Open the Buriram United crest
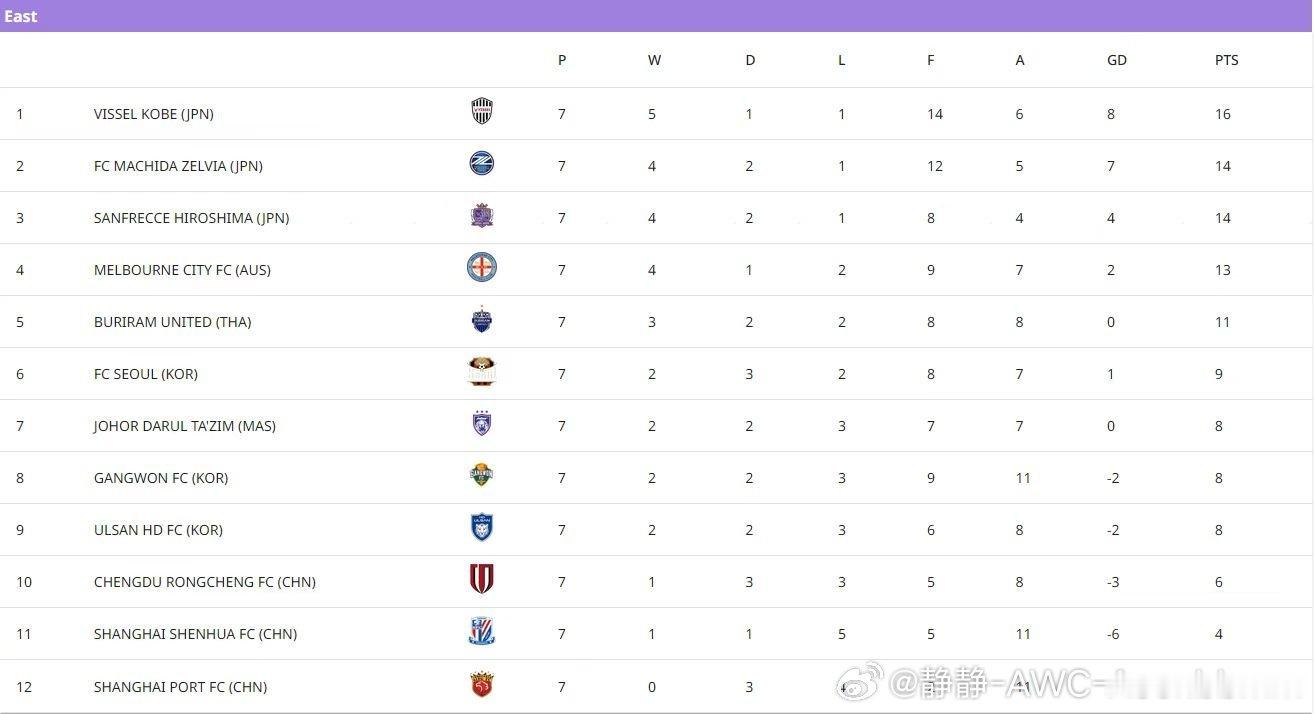 pyautogui.click(x=482, y=320)
